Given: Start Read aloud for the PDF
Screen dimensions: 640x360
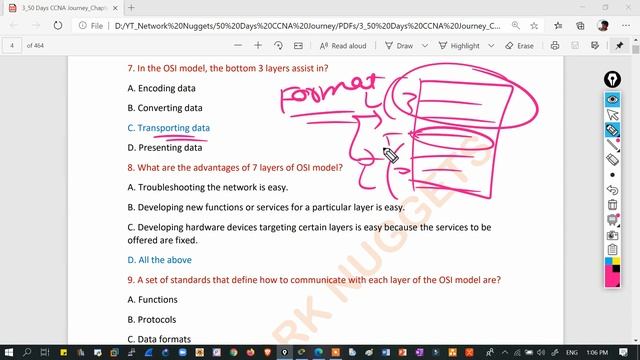Looking at the screenshot, I should [343, 46].
